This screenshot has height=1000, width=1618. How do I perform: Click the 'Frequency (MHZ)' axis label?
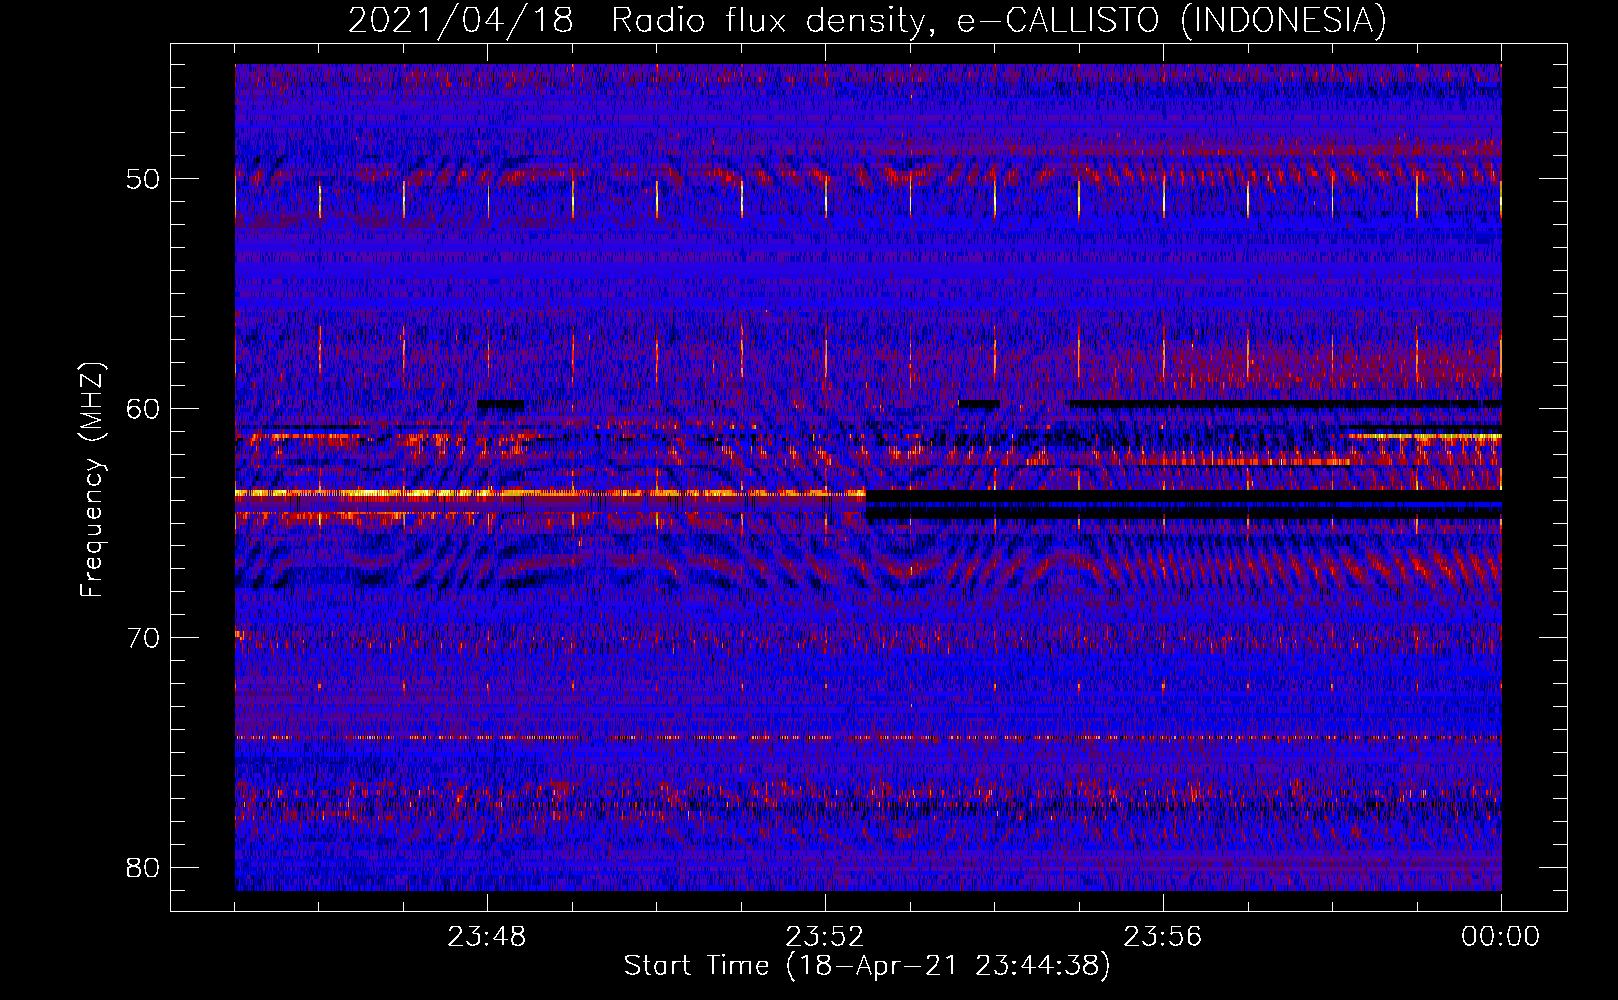click(92, 480)
